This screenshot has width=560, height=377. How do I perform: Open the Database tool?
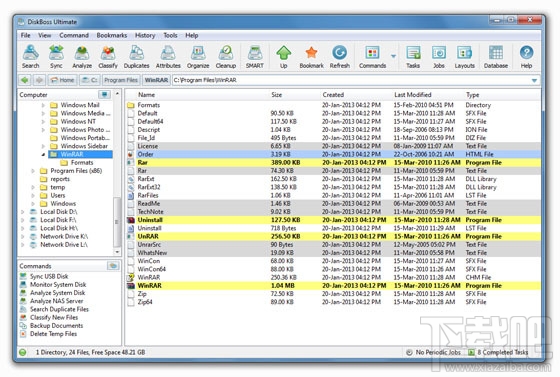[496, 57]
